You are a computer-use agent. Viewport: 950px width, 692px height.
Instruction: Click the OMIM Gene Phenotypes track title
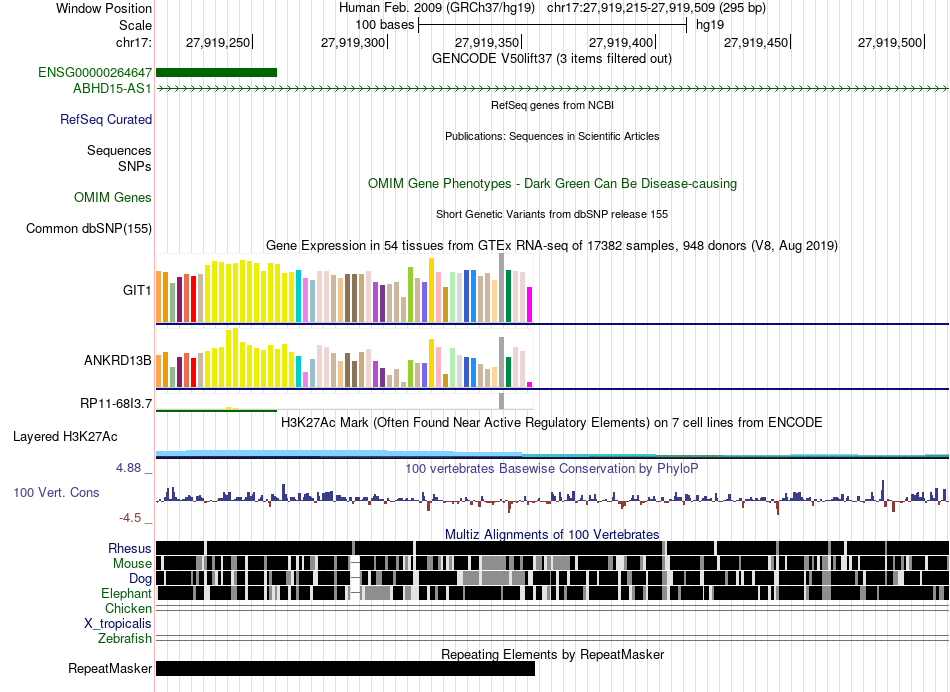pos(552,184)
